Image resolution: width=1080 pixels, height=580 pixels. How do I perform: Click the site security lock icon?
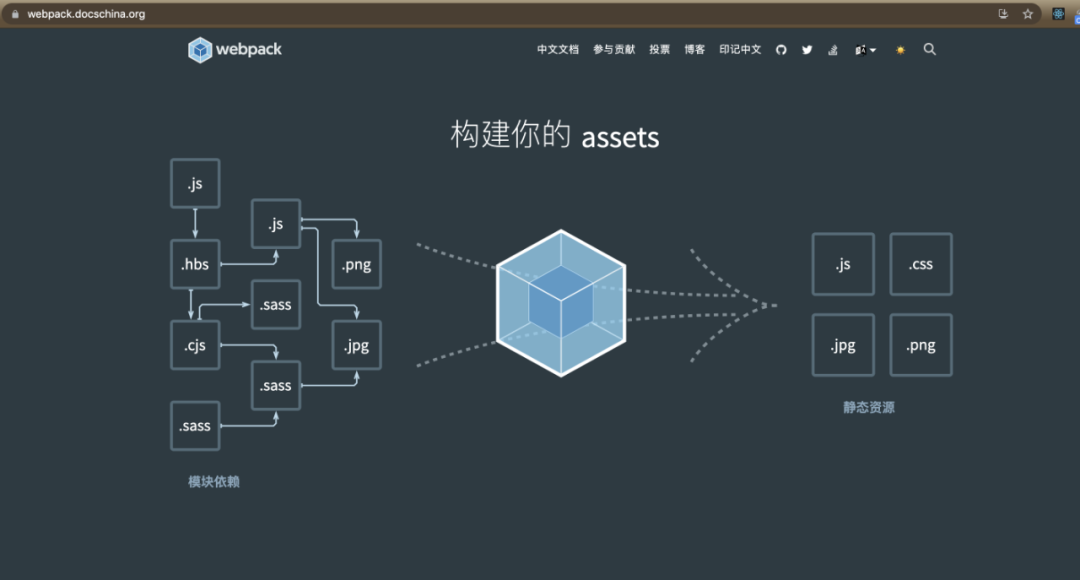click(x=14, y=15)
